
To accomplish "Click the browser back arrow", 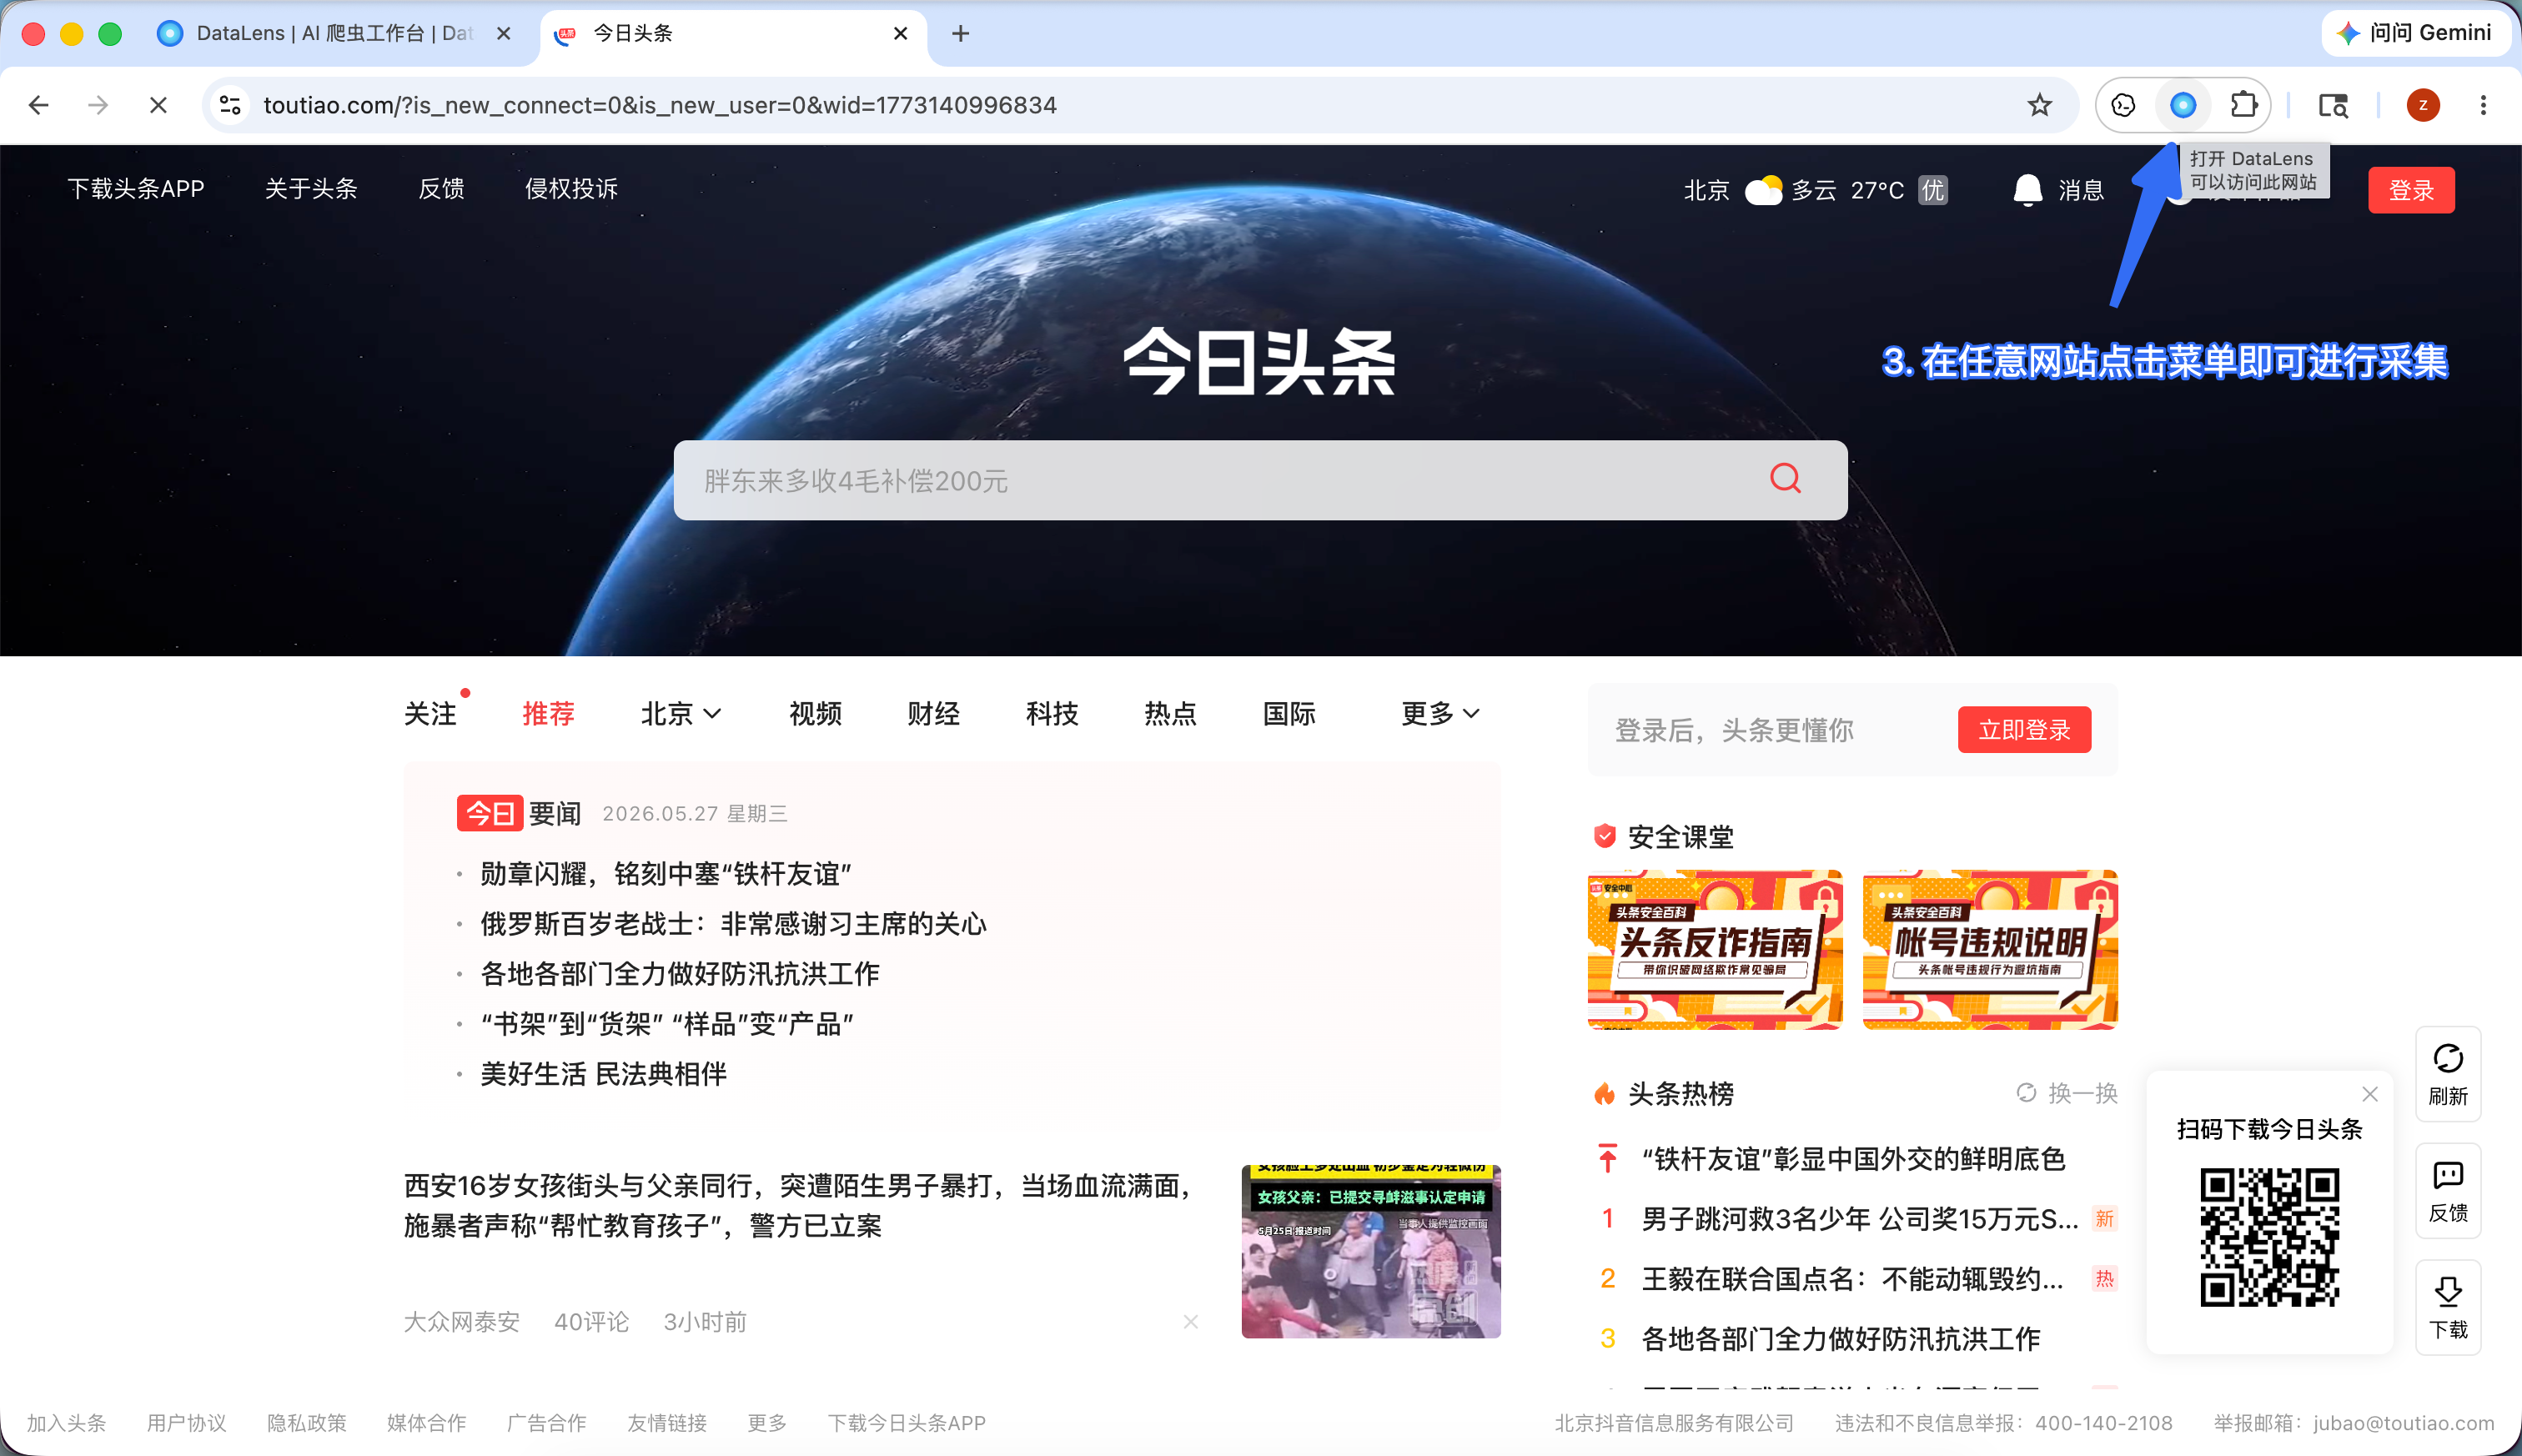I will tap(38, 105).
